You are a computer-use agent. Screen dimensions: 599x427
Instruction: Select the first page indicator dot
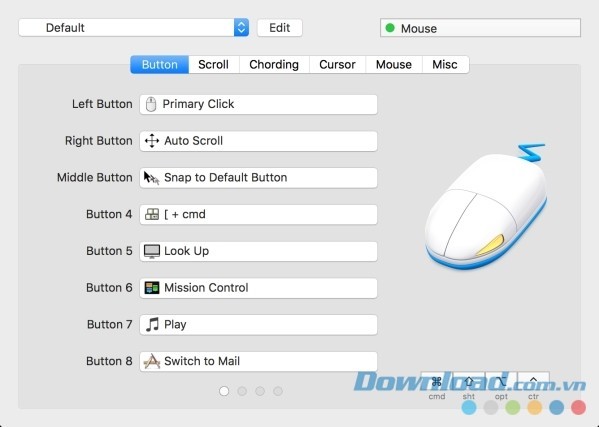pyautogui.click(x=224, y=391)
